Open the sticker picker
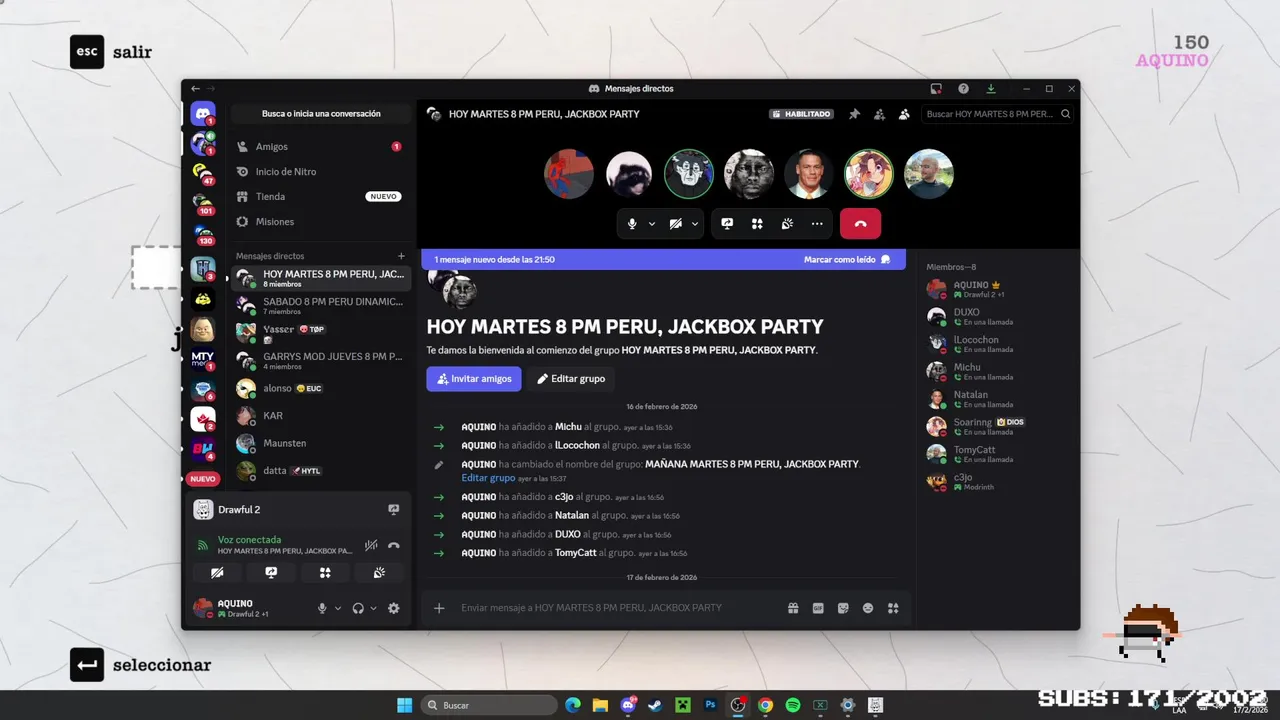Screen dimensions: 1280x720 point(843,608)
